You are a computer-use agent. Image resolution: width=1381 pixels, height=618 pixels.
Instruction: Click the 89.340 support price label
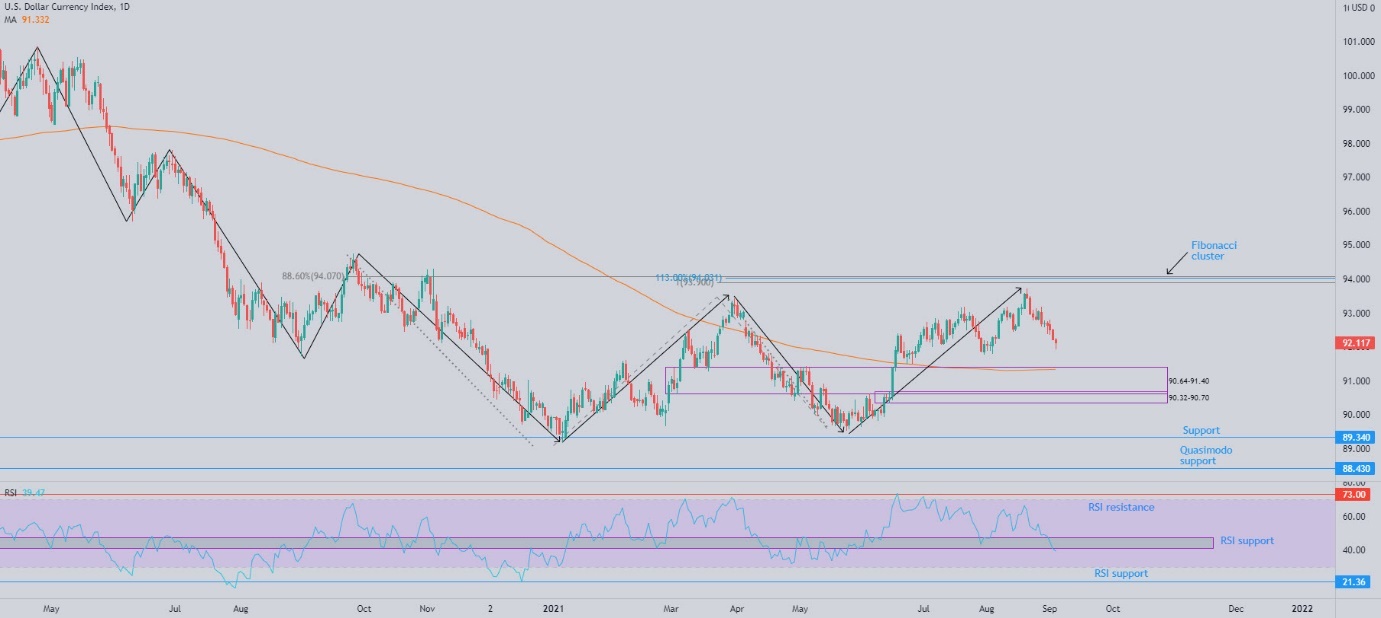pyautogui.click(x=1357, y=437)
